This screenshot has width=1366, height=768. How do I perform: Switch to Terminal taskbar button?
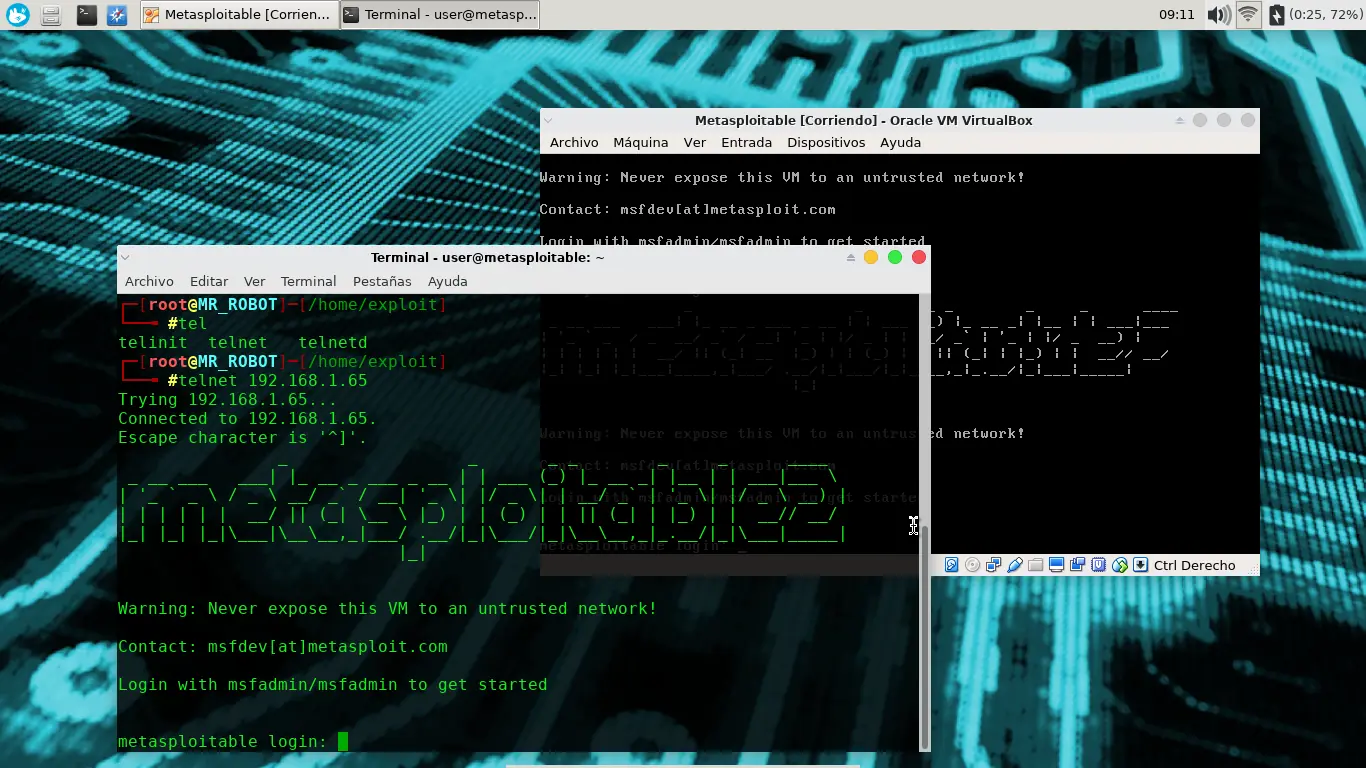point(440,15)
